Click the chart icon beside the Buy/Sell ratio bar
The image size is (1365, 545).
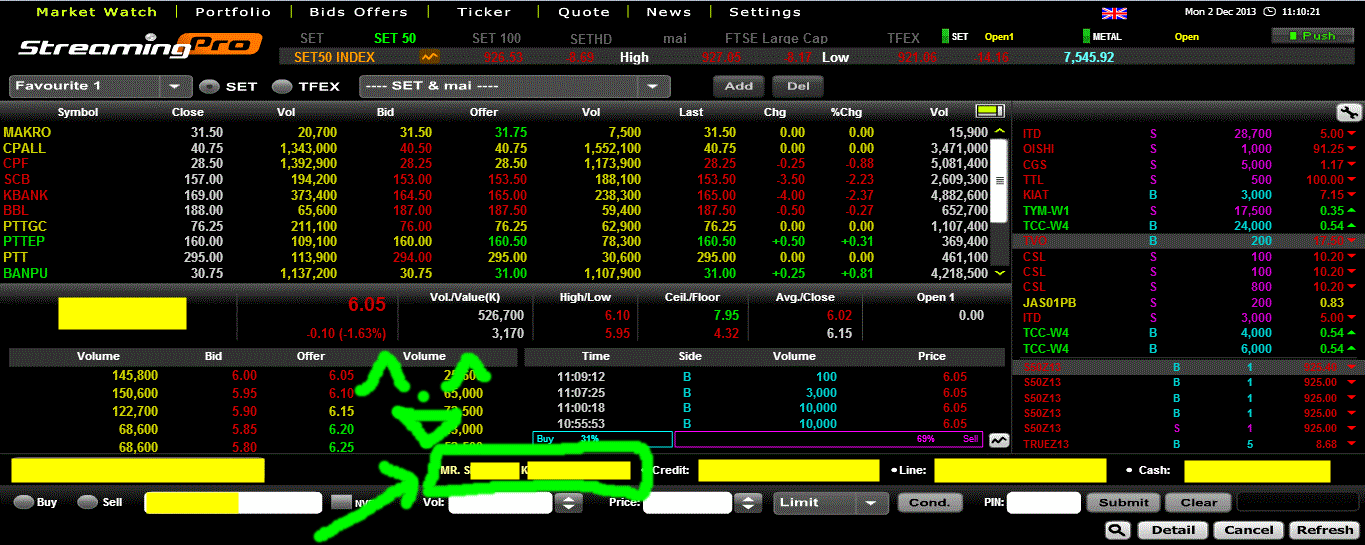click(998, 439)
